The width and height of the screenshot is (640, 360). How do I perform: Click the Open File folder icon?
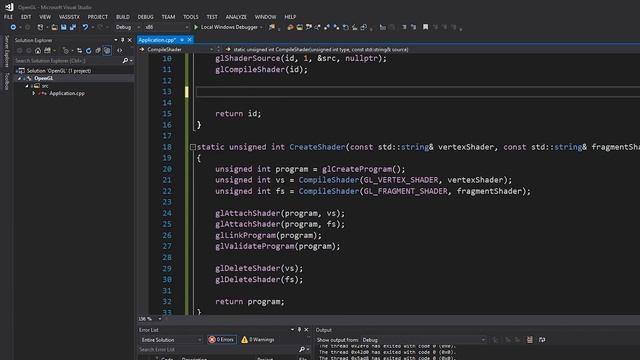coord(54,27)
